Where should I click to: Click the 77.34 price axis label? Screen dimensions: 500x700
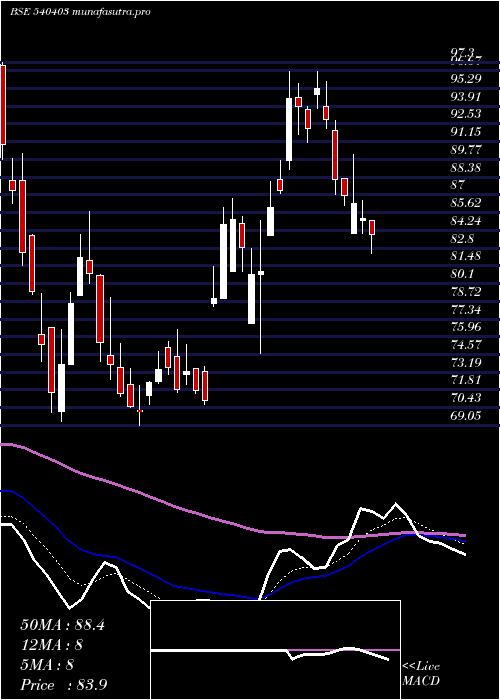point(466,309)
